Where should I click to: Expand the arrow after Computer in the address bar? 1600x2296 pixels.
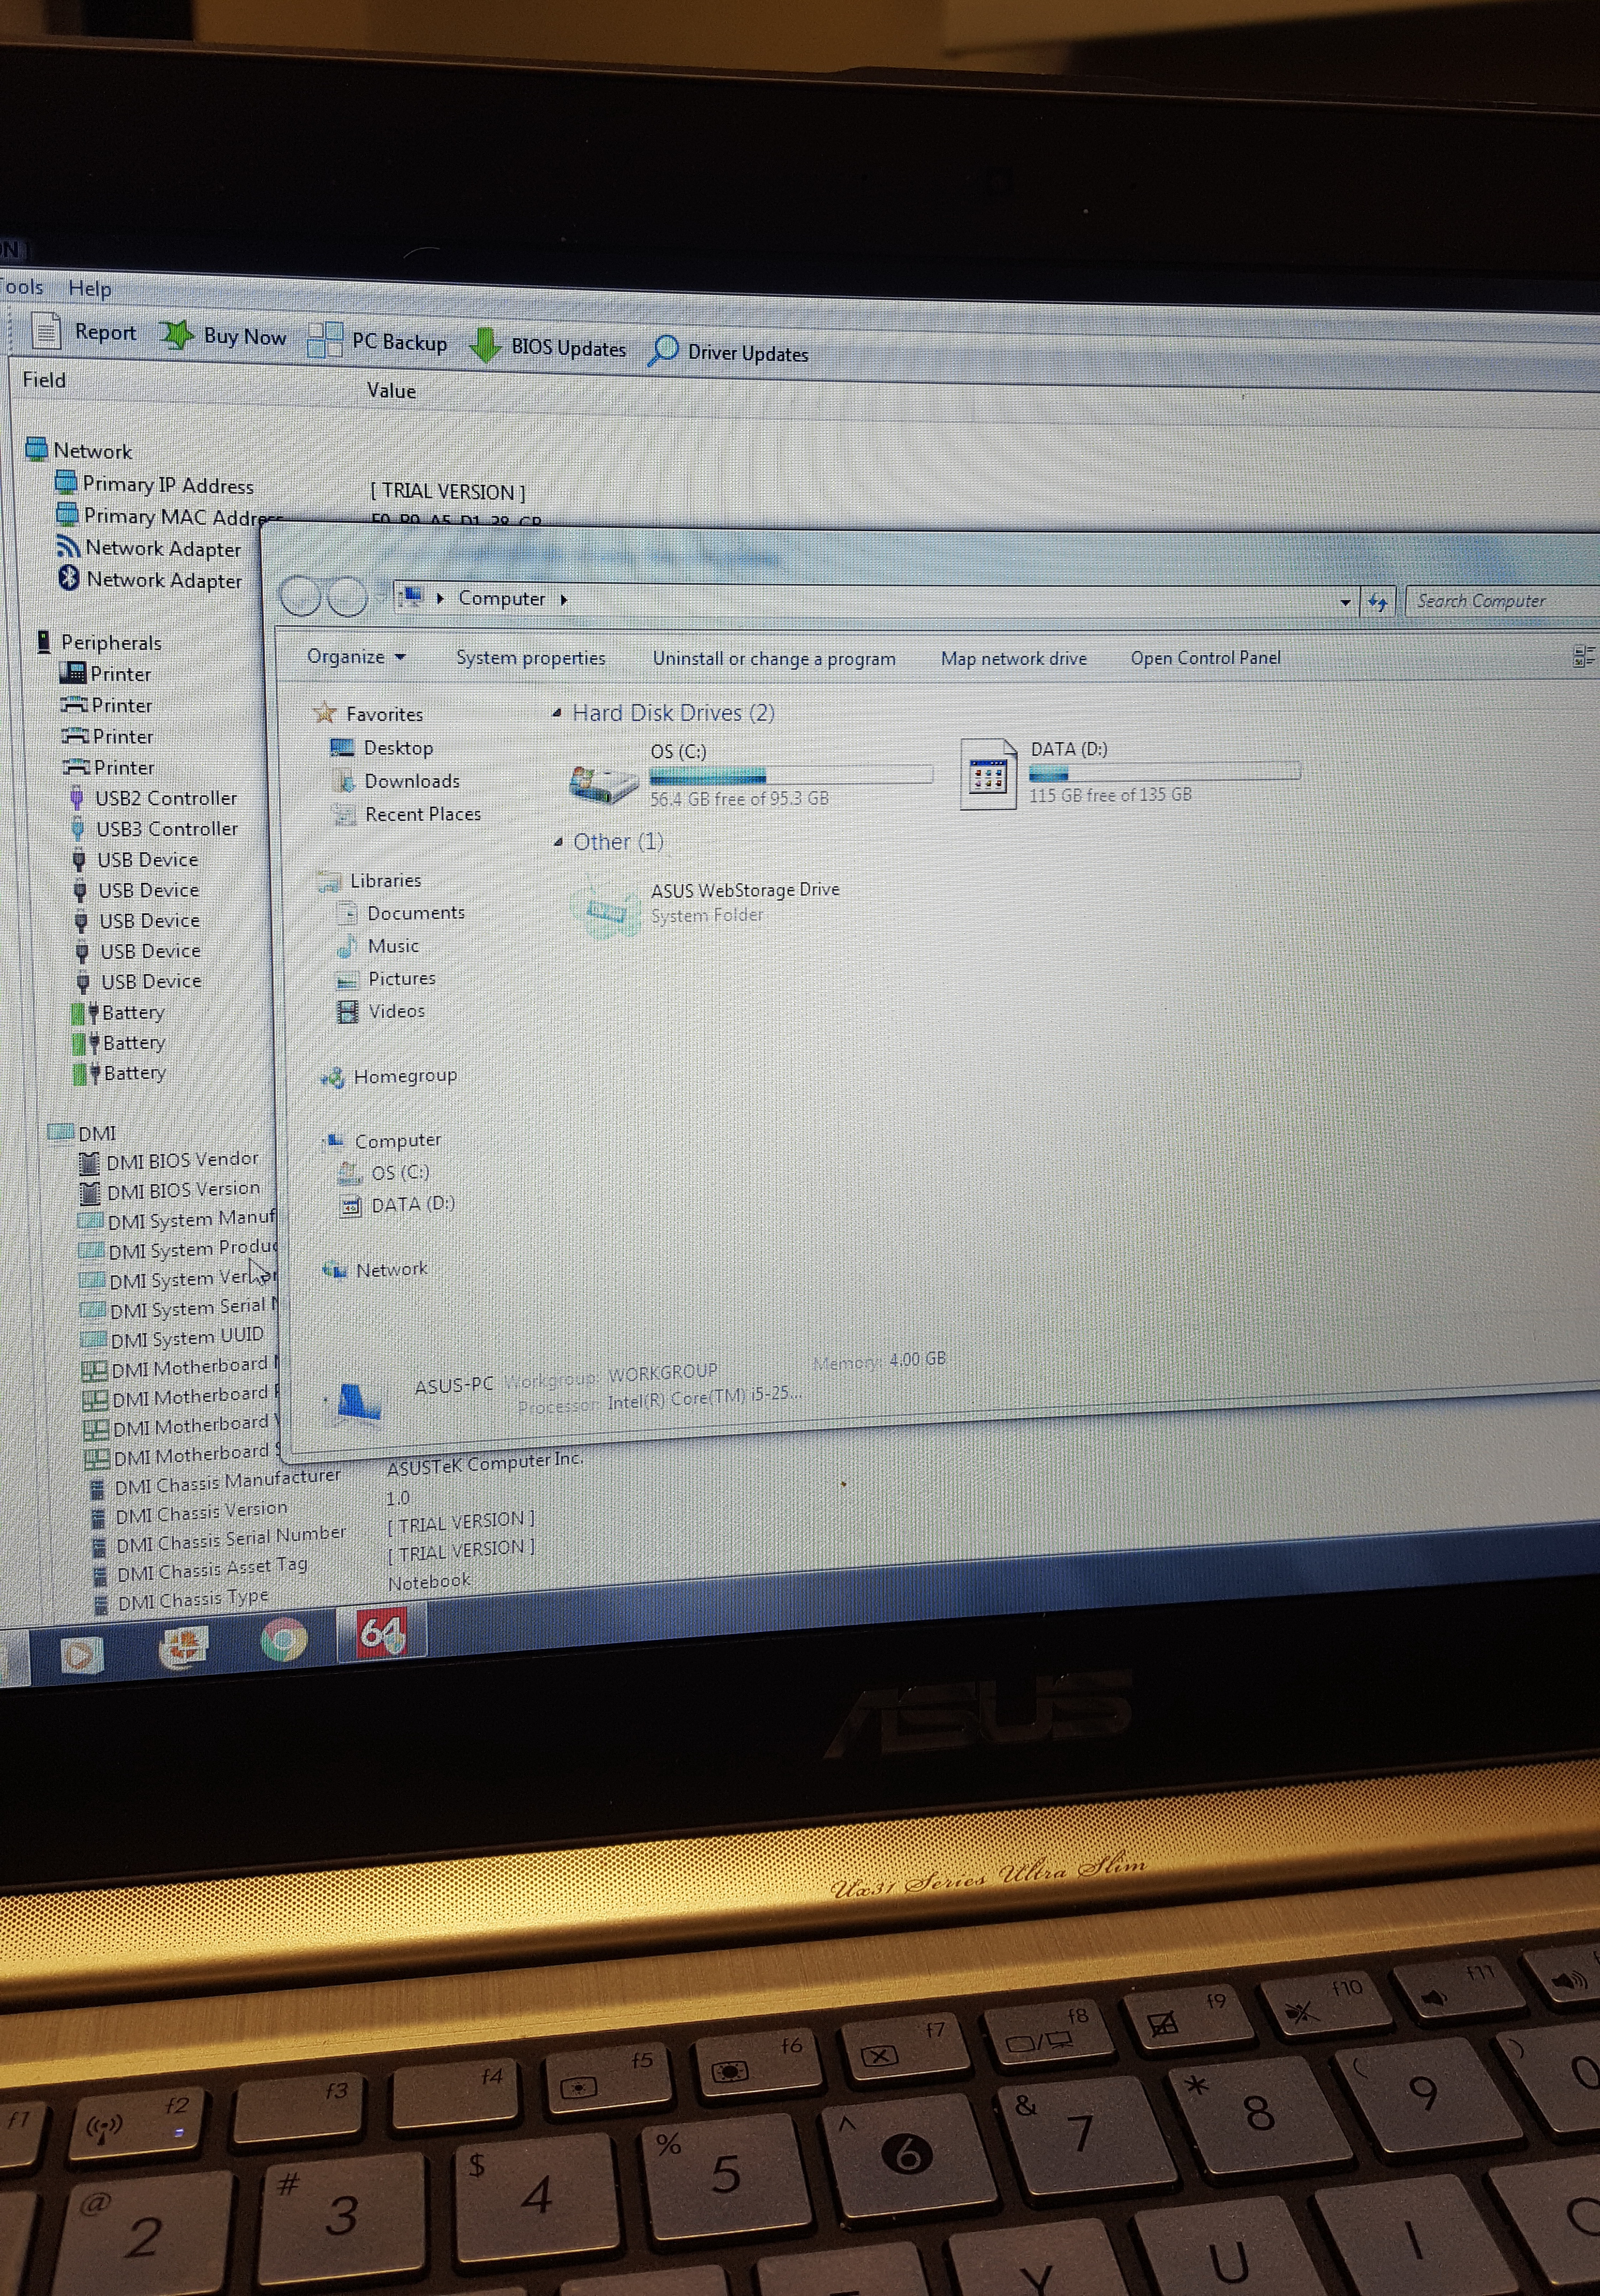point(564,599)
